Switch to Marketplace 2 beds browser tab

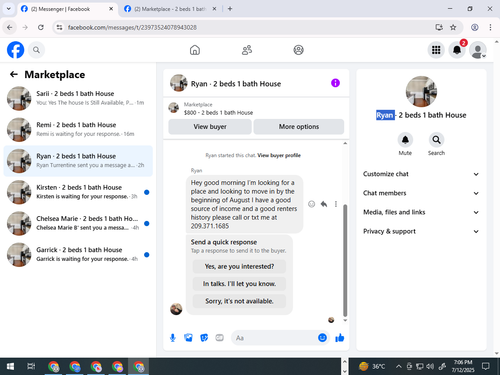click(x=169, y=9)
